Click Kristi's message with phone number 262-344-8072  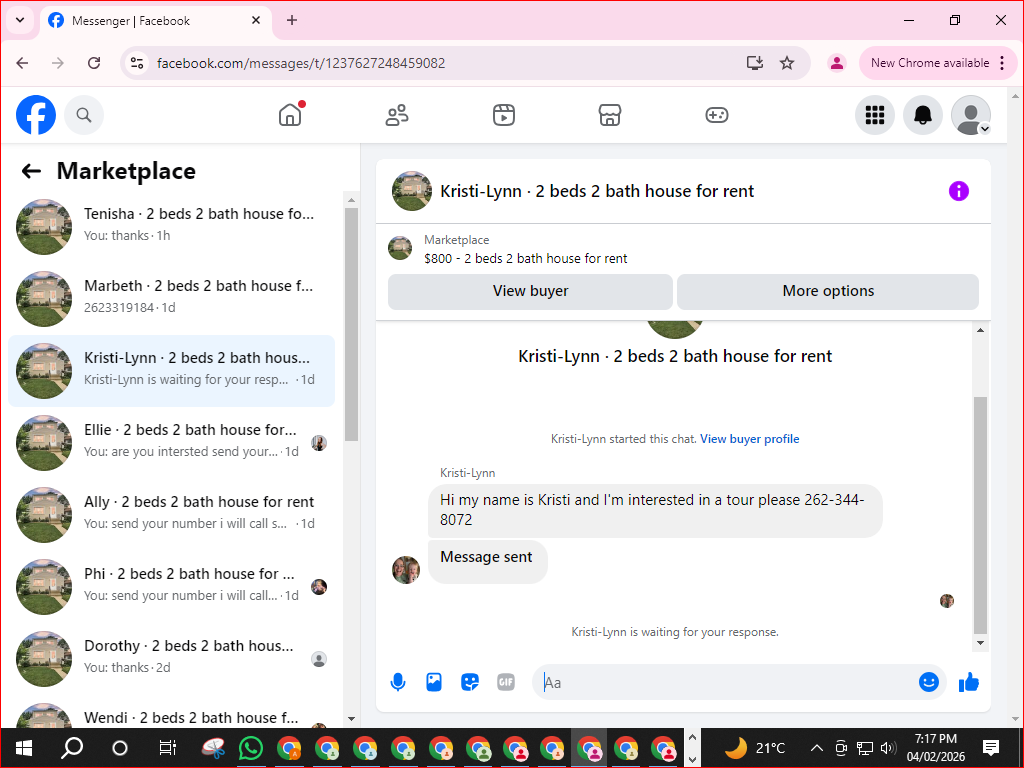click(x=655, y=510)
